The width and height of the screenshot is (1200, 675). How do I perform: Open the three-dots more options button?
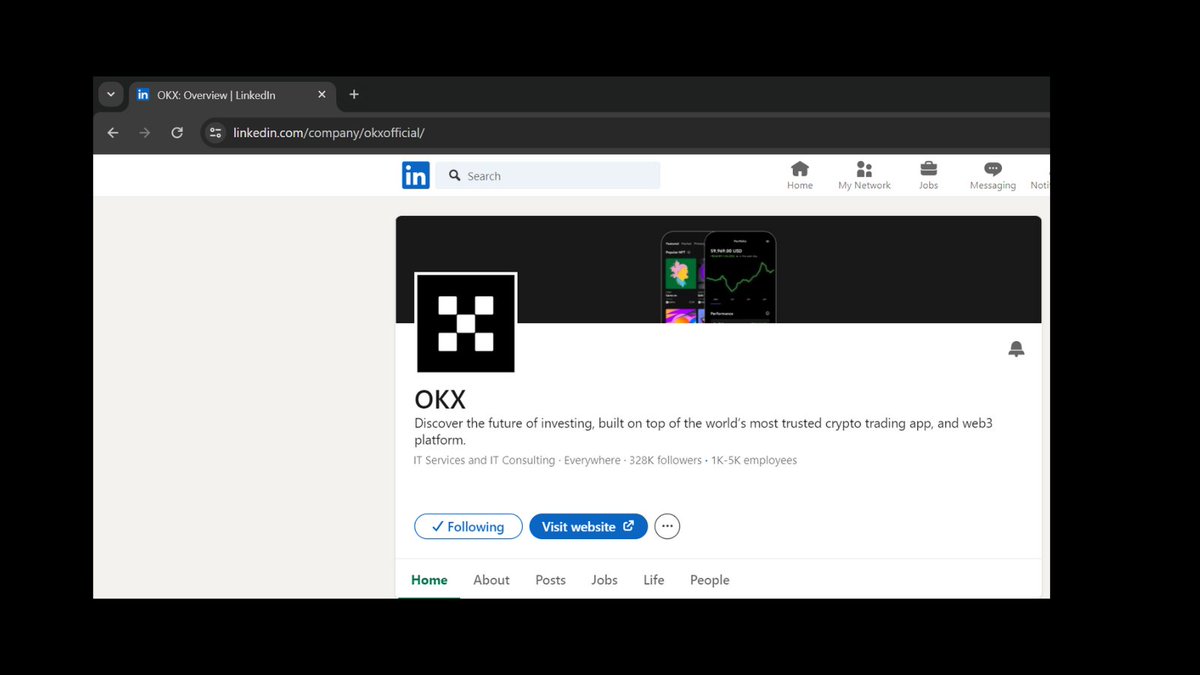point(667,527)
